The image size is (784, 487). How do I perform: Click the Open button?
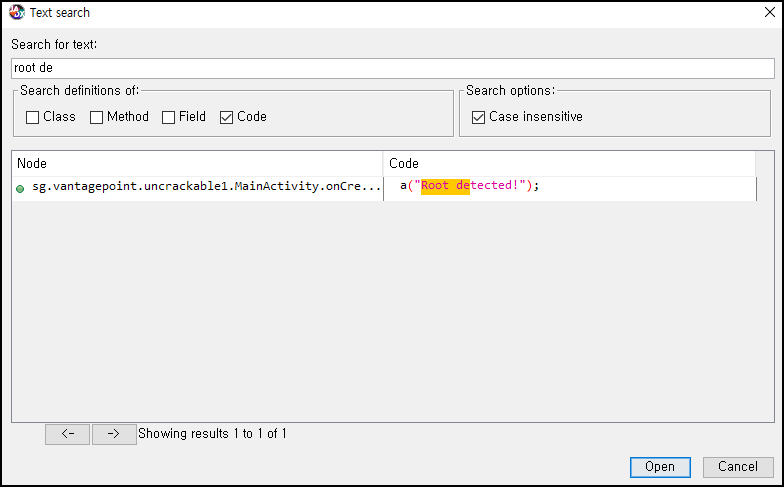660,467
